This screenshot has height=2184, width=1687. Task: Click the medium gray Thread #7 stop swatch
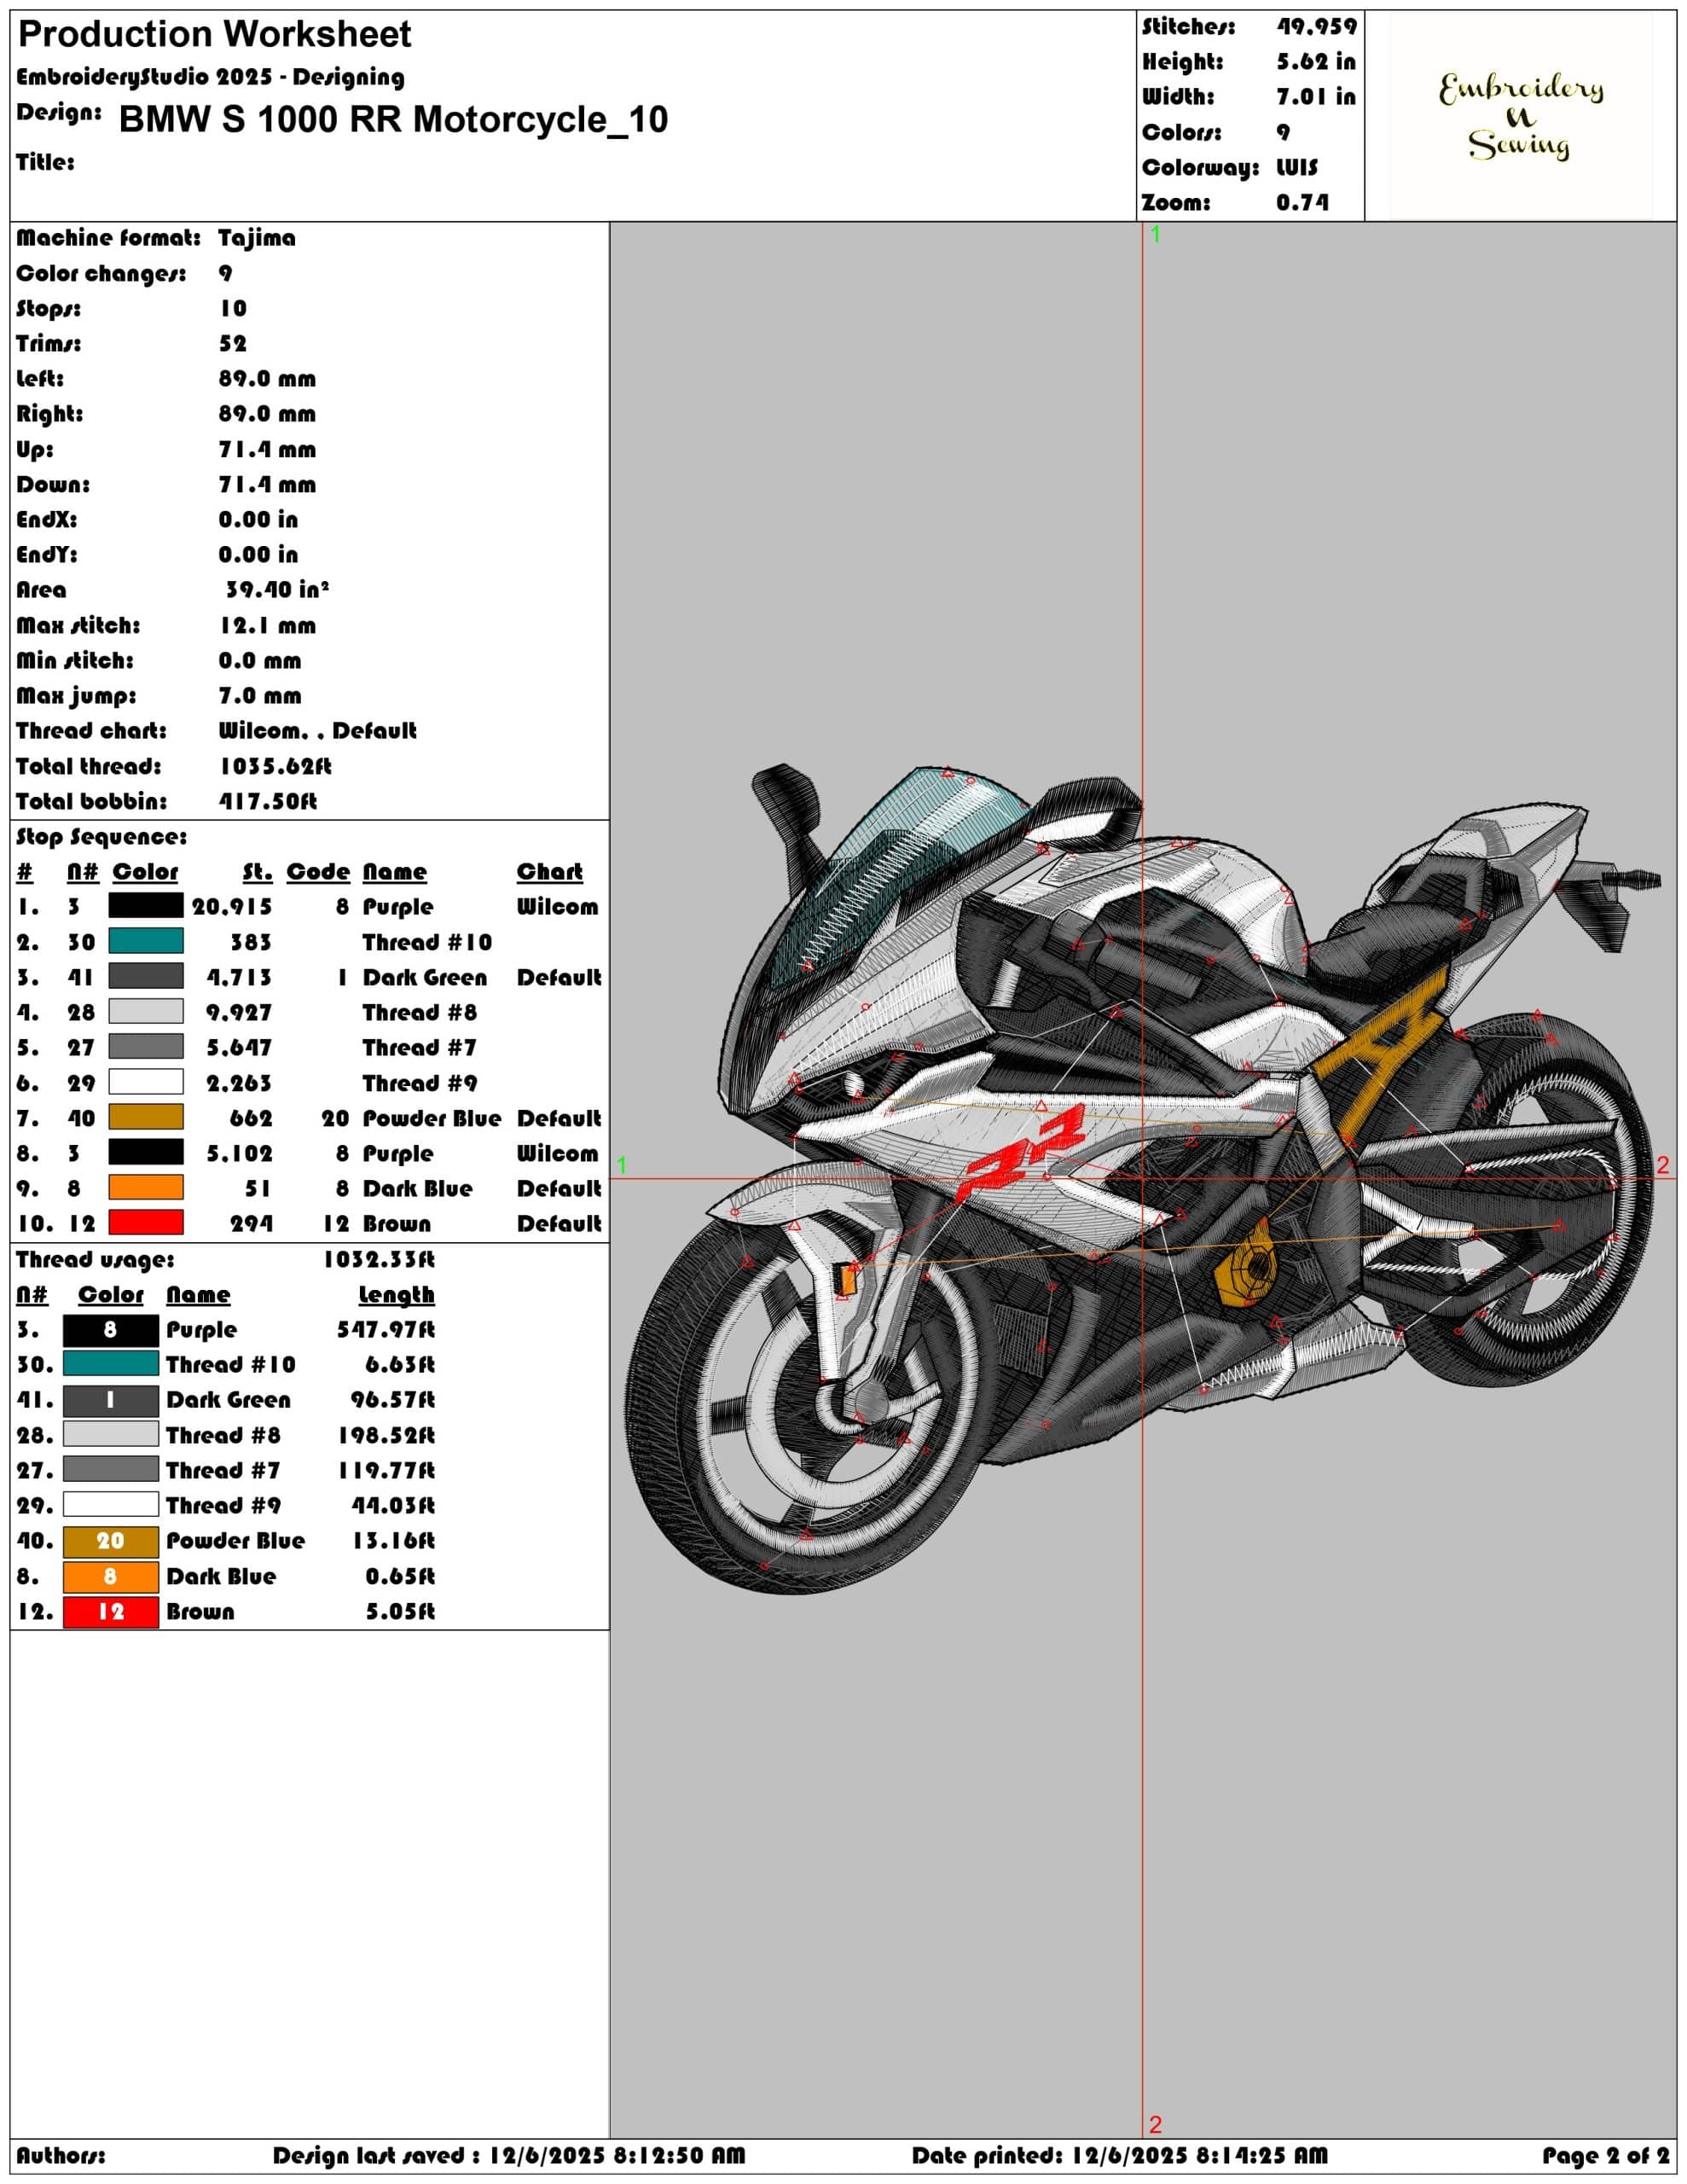(x=146, y=1047)
